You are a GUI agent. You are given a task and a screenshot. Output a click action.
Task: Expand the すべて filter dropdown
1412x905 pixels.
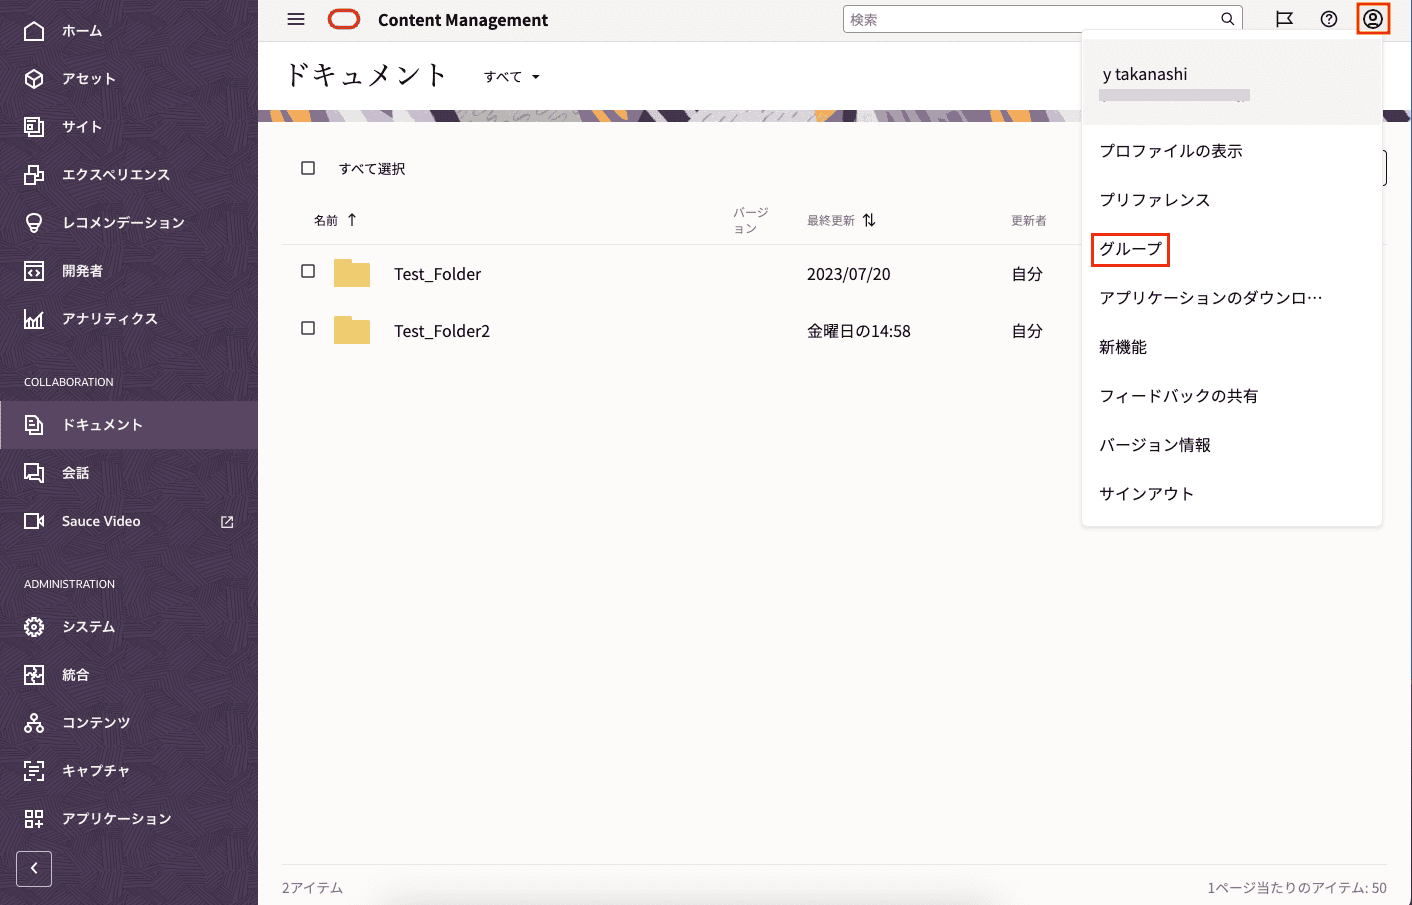(512, 77)
